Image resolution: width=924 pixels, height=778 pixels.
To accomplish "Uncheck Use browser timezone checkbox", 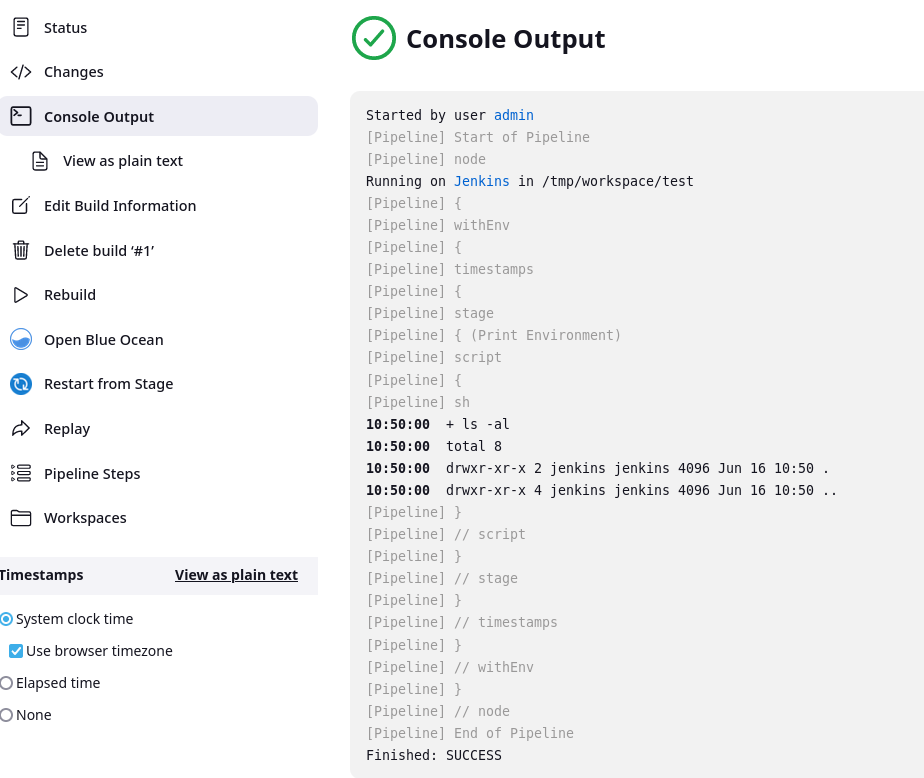I will point(16,651).
